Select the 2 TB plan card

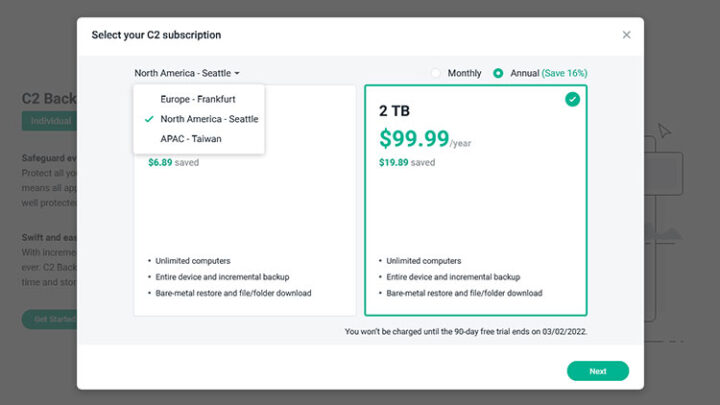476,200
